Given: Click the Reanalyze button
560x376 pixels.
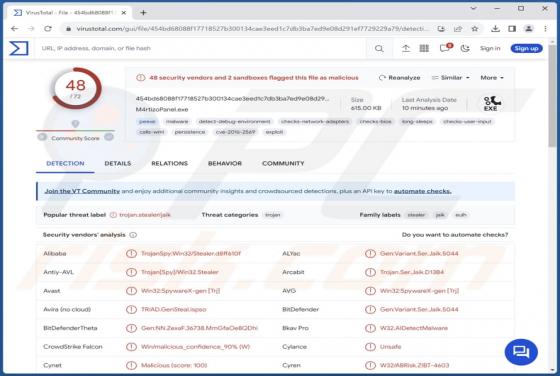Looking at the screenshot, I should click(400, 77).
